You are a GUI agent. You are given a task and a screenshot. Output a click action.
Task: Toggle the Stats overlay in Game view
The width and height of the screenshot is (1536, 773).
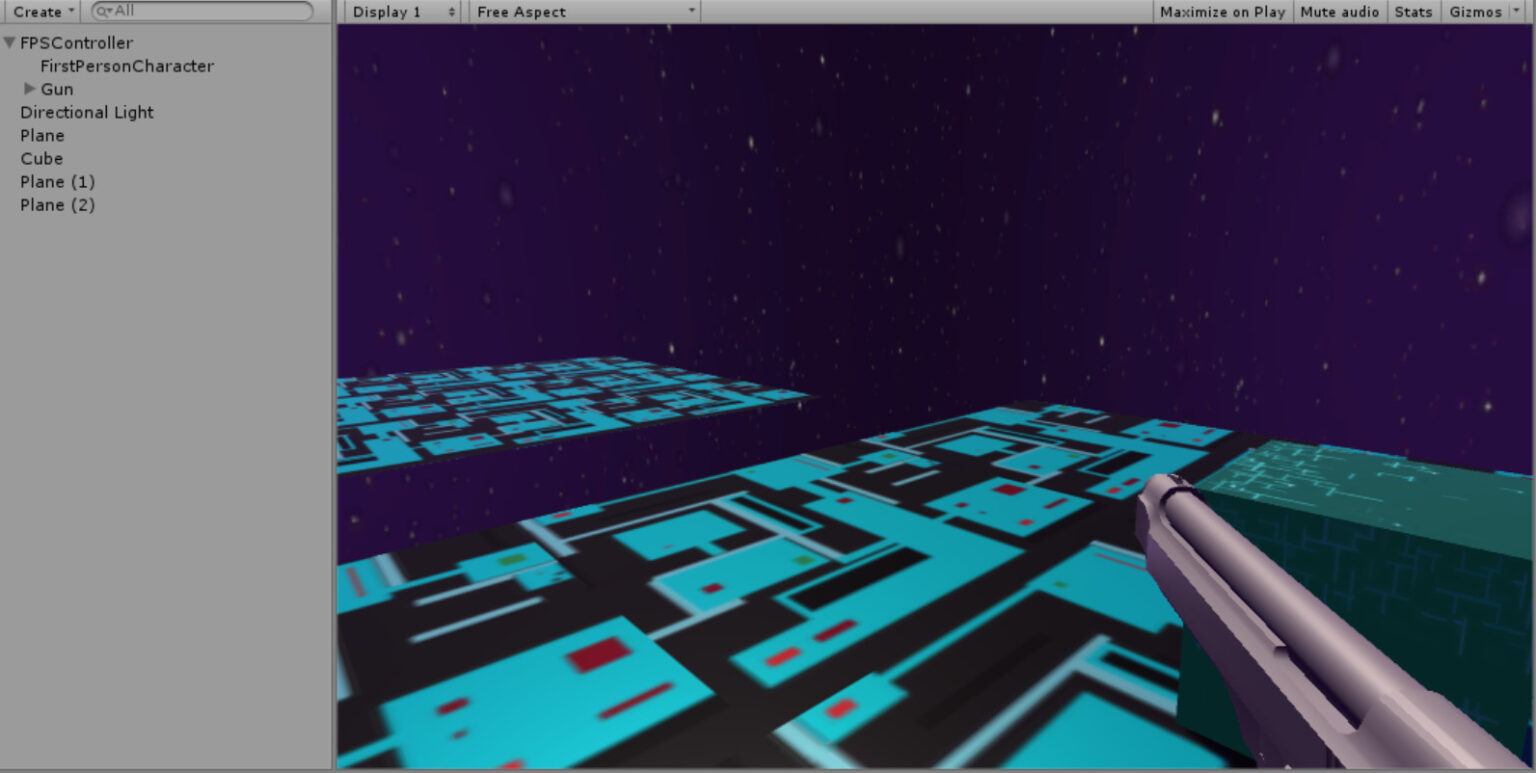[1413, 11]
